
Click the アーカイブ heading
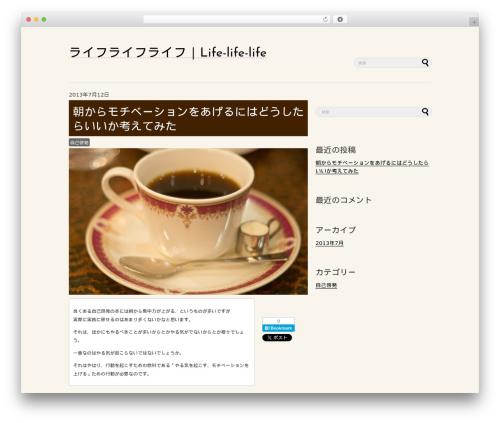coord(336,230)
